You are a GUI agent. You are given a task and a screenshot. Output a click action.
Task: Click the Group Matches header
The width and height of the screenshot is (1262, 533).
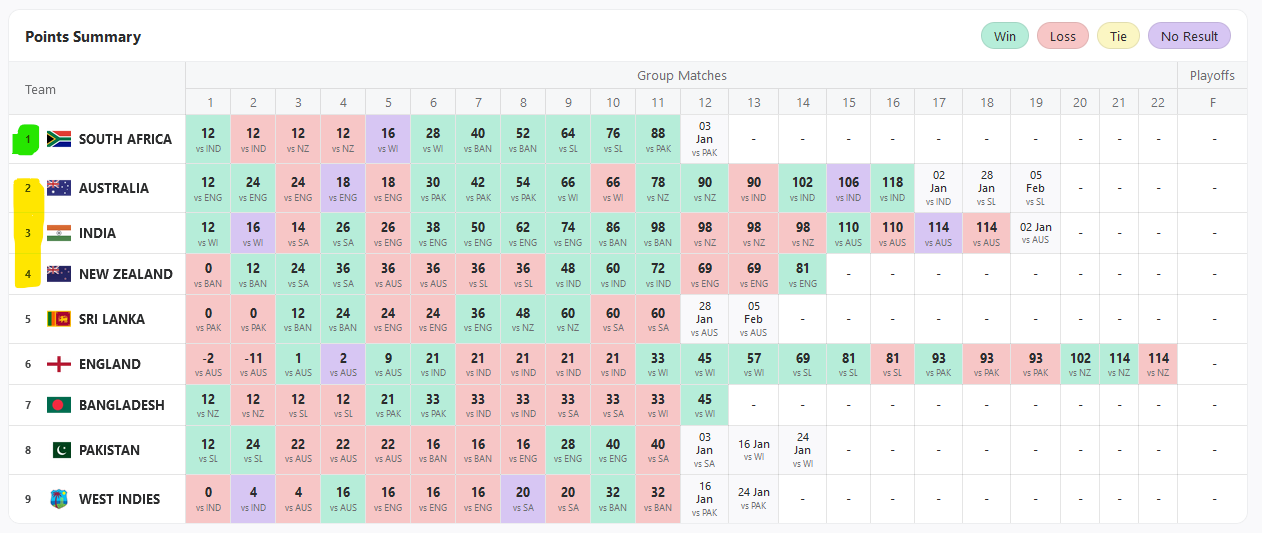[681, 75]
